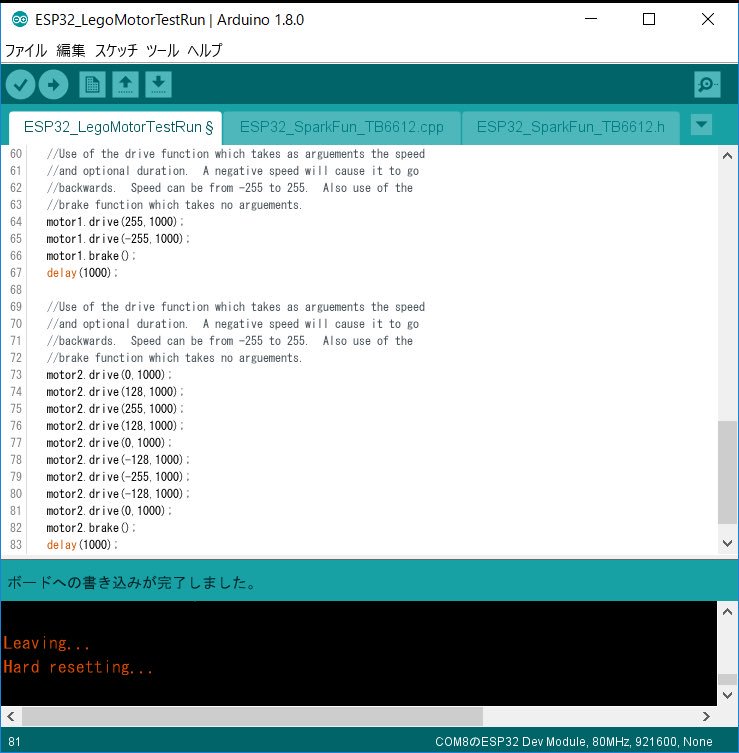Screen dimensions: 739x753
Task: Click delay(1000) on line 83
Action: click(82, 545)
